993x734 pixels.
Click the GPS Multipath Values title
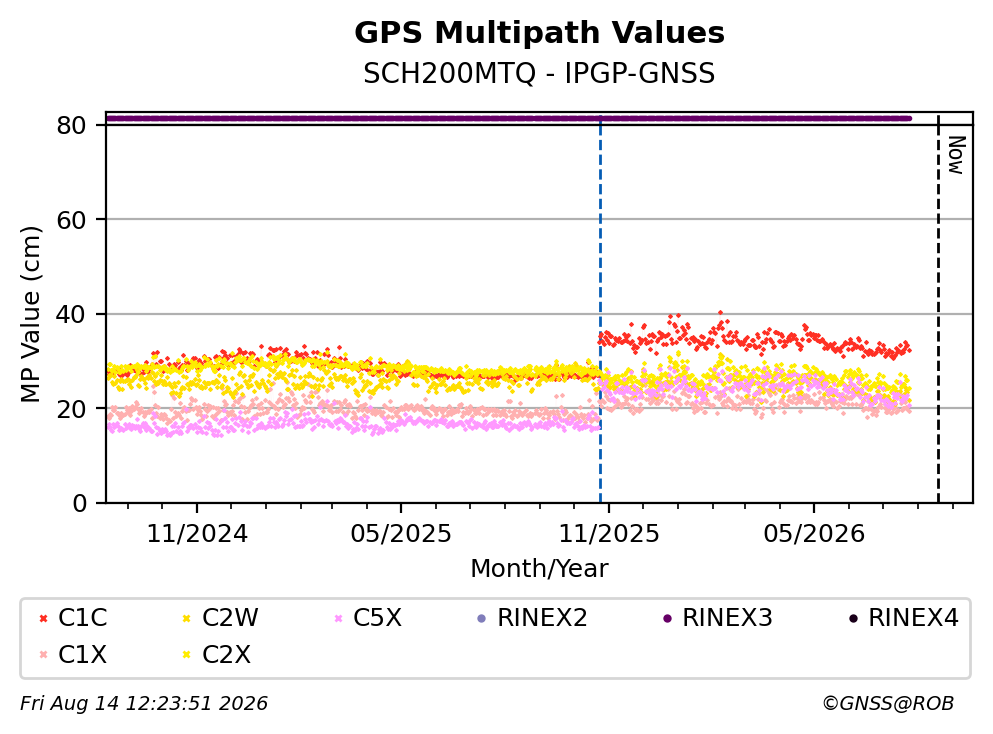[539, 33]
